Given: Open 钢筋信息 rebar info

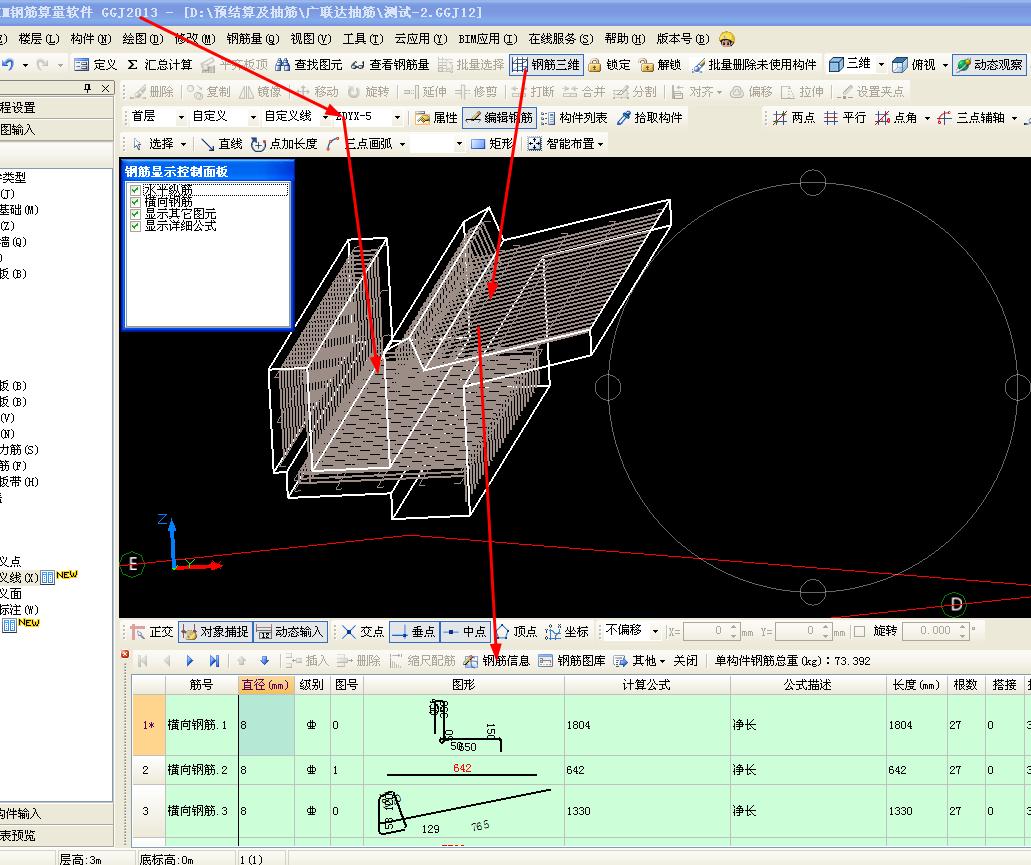Looking at the screenshot, I should click(x=496, y=661).
